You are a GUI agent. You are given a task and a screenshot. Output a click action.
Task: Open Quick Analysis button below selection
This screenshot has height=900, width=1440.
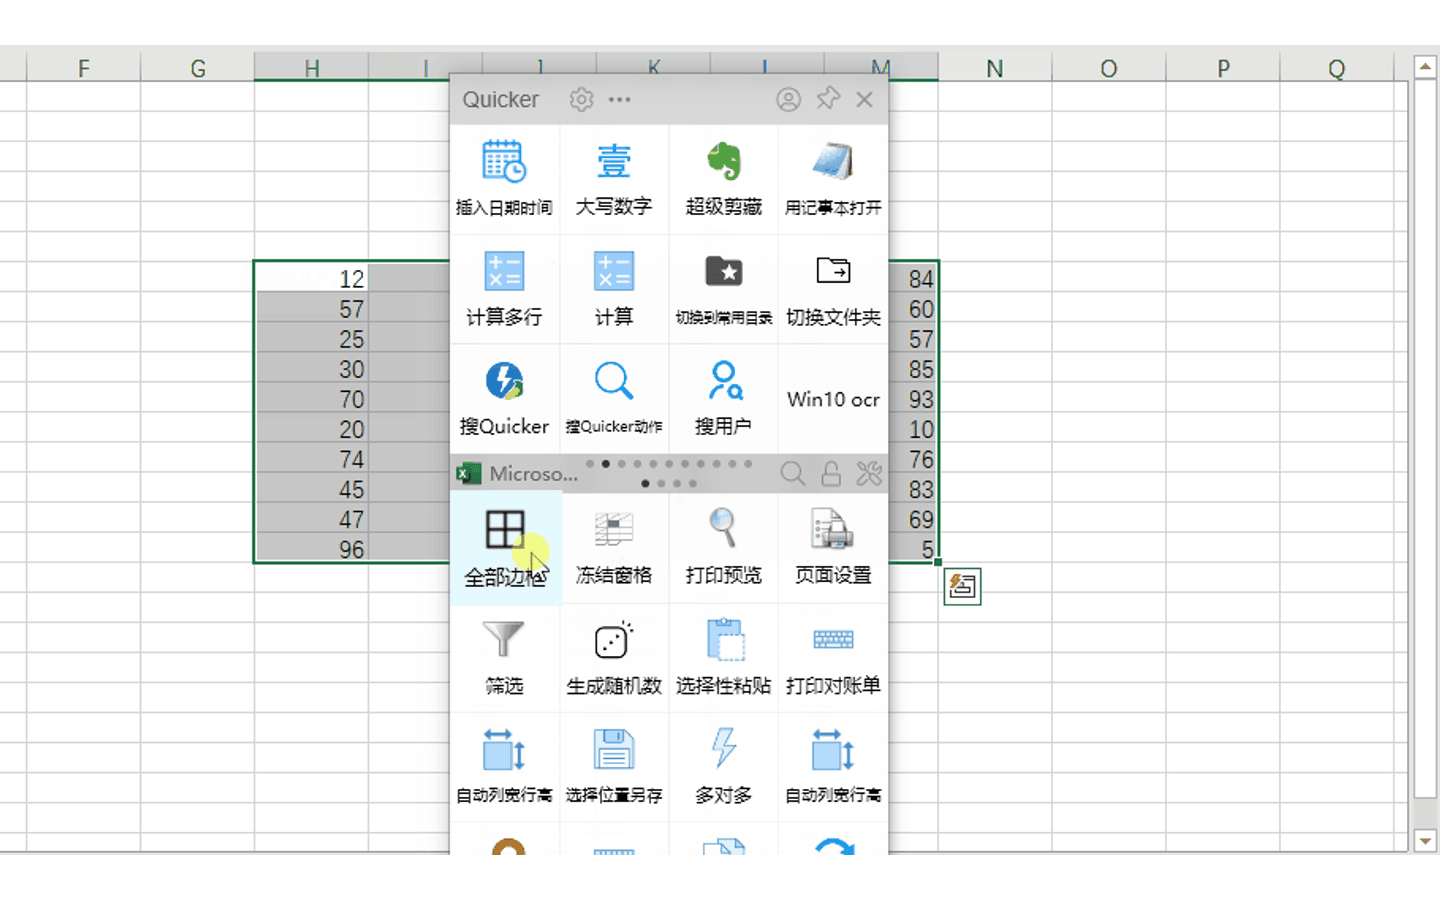[962, 586]
